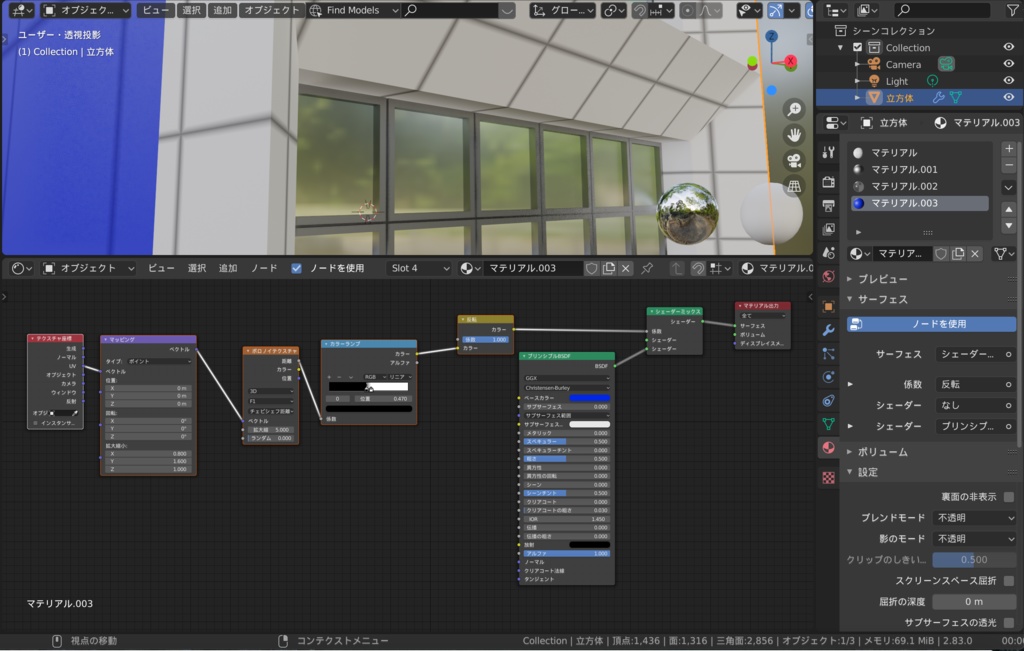Open the Scene properties tab
The image size is (1024, 651).
tap(828, 253)
